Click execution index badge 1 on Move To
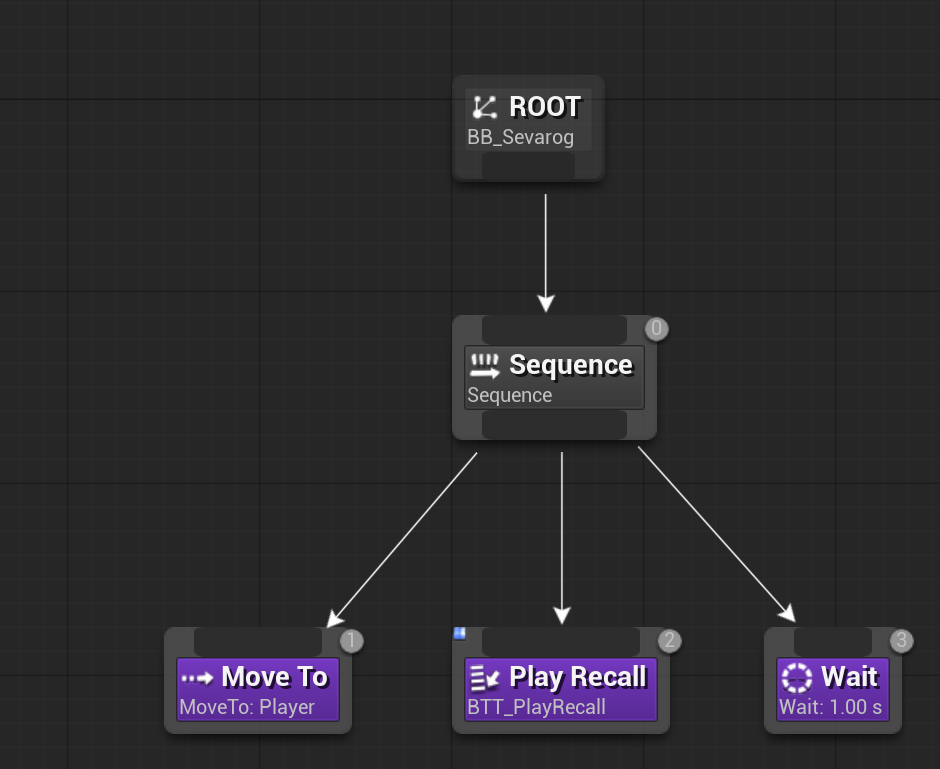Viewport: 940px width, 769px height. [351, 641]
